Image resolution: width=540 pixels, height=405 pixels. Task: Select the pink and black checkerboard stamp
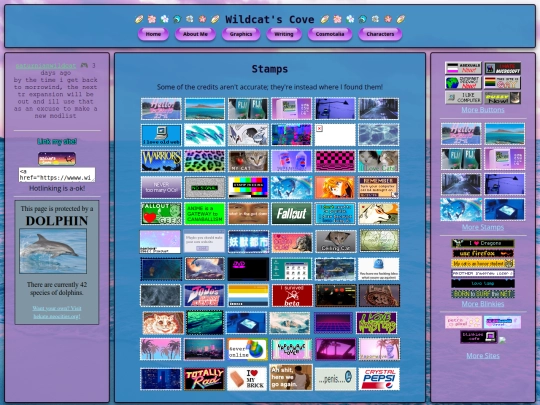pyautogui.click(x=335, y=161)
